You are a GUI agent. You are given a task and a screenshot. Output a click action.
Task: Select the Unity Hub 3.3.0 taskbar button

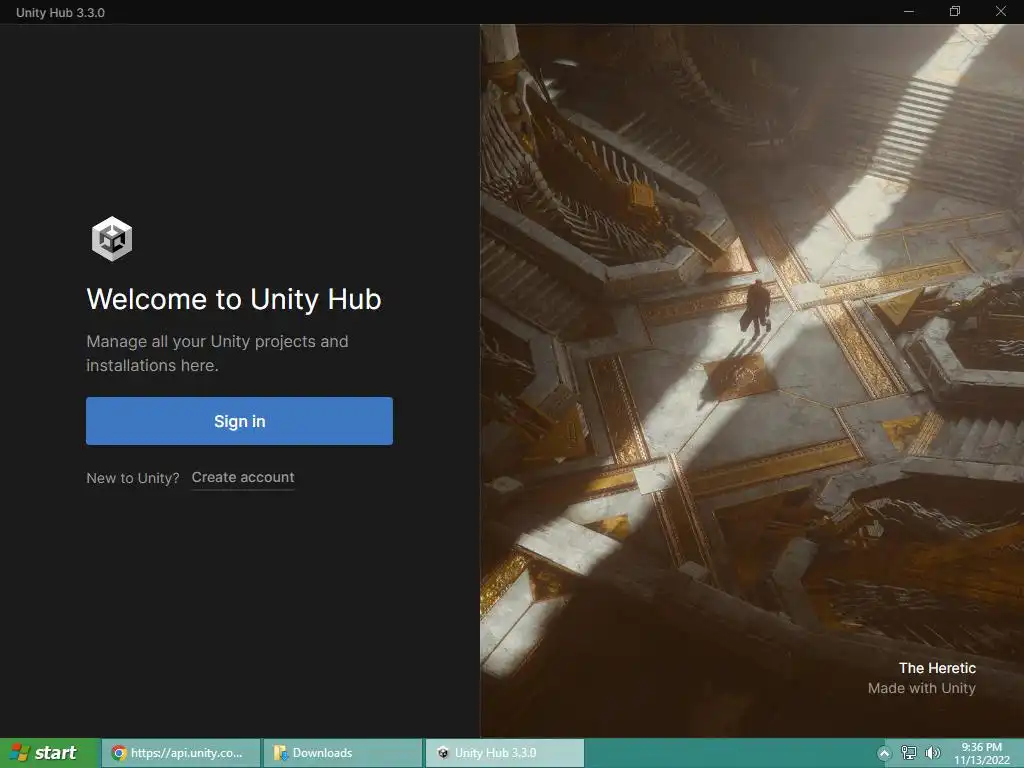pos(505,753)
